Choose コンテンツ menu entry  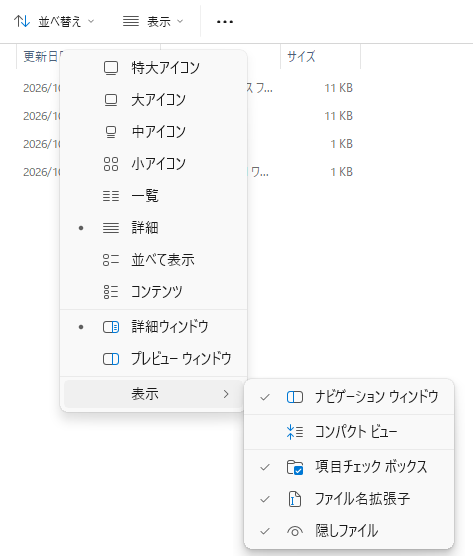click(x=153, y=291)
